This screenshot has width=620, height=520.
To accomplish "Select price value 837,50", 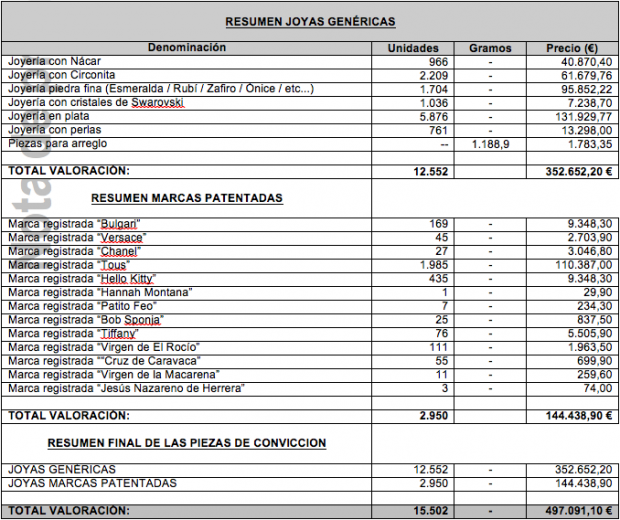I will coord(594,320).
